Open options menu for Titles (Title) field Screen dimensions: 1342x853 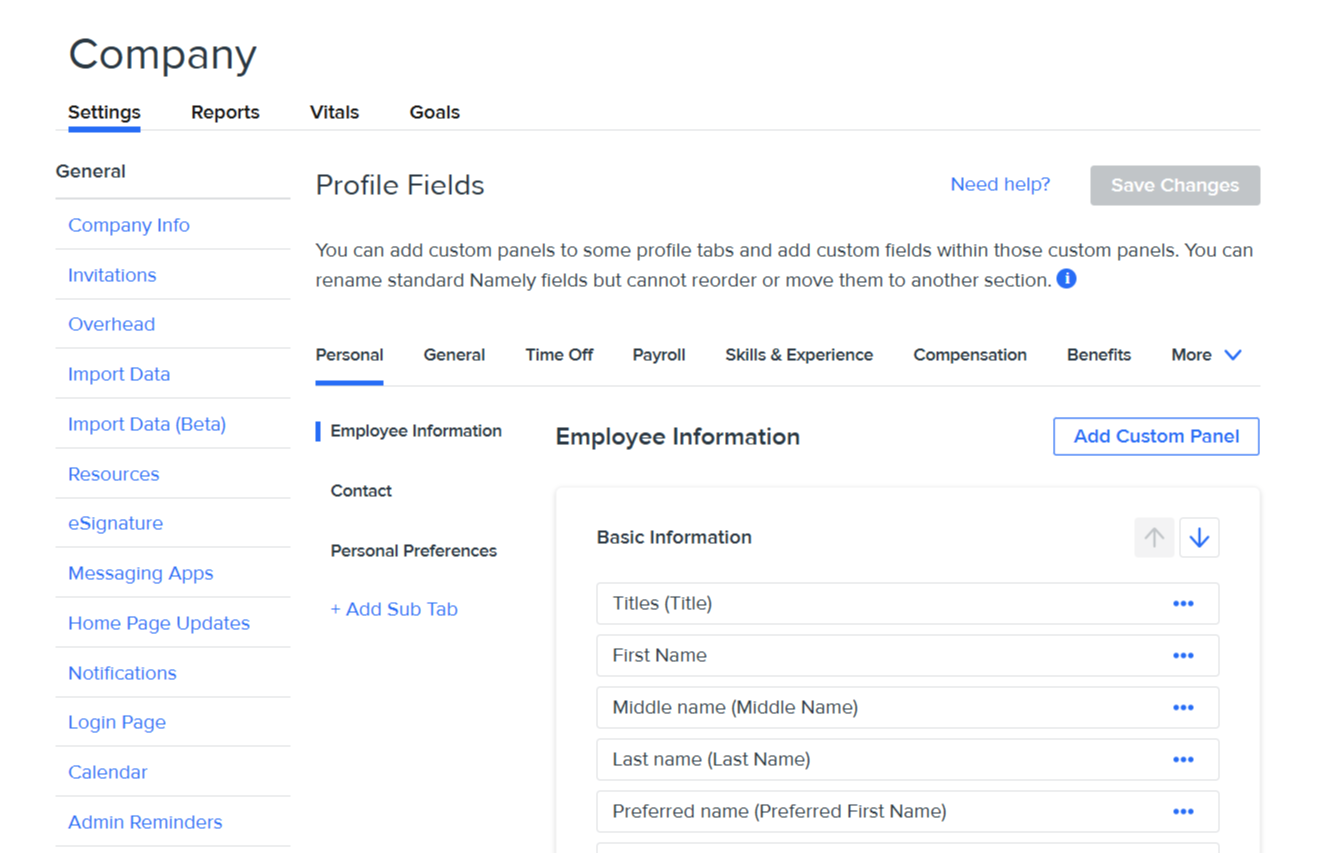pos(1183,604)
